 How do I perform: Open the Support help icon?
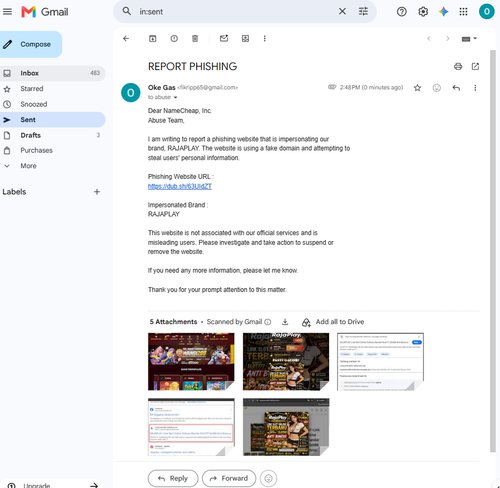pos(402,12)
